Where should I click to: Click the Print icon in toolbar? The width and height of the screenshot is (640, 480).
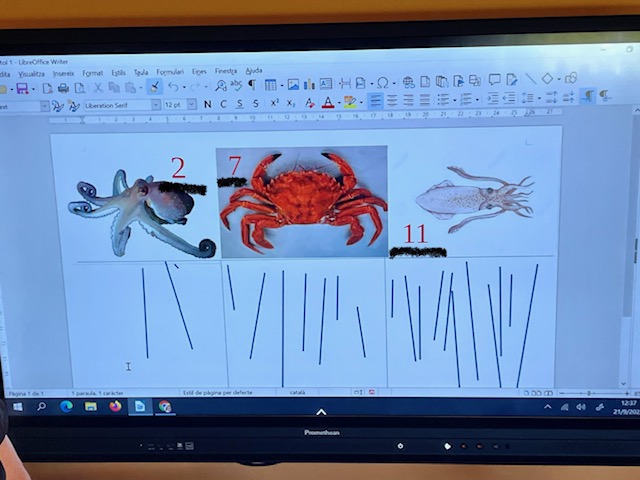coord(63,88)
